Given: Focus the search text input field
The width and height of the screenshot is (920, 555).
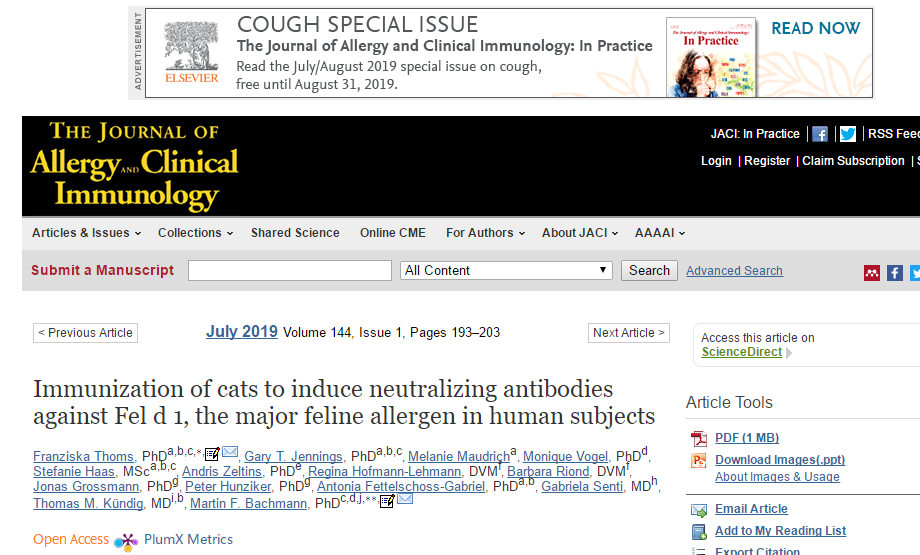Looking at the screenshot, I should (x=290, y=270).
